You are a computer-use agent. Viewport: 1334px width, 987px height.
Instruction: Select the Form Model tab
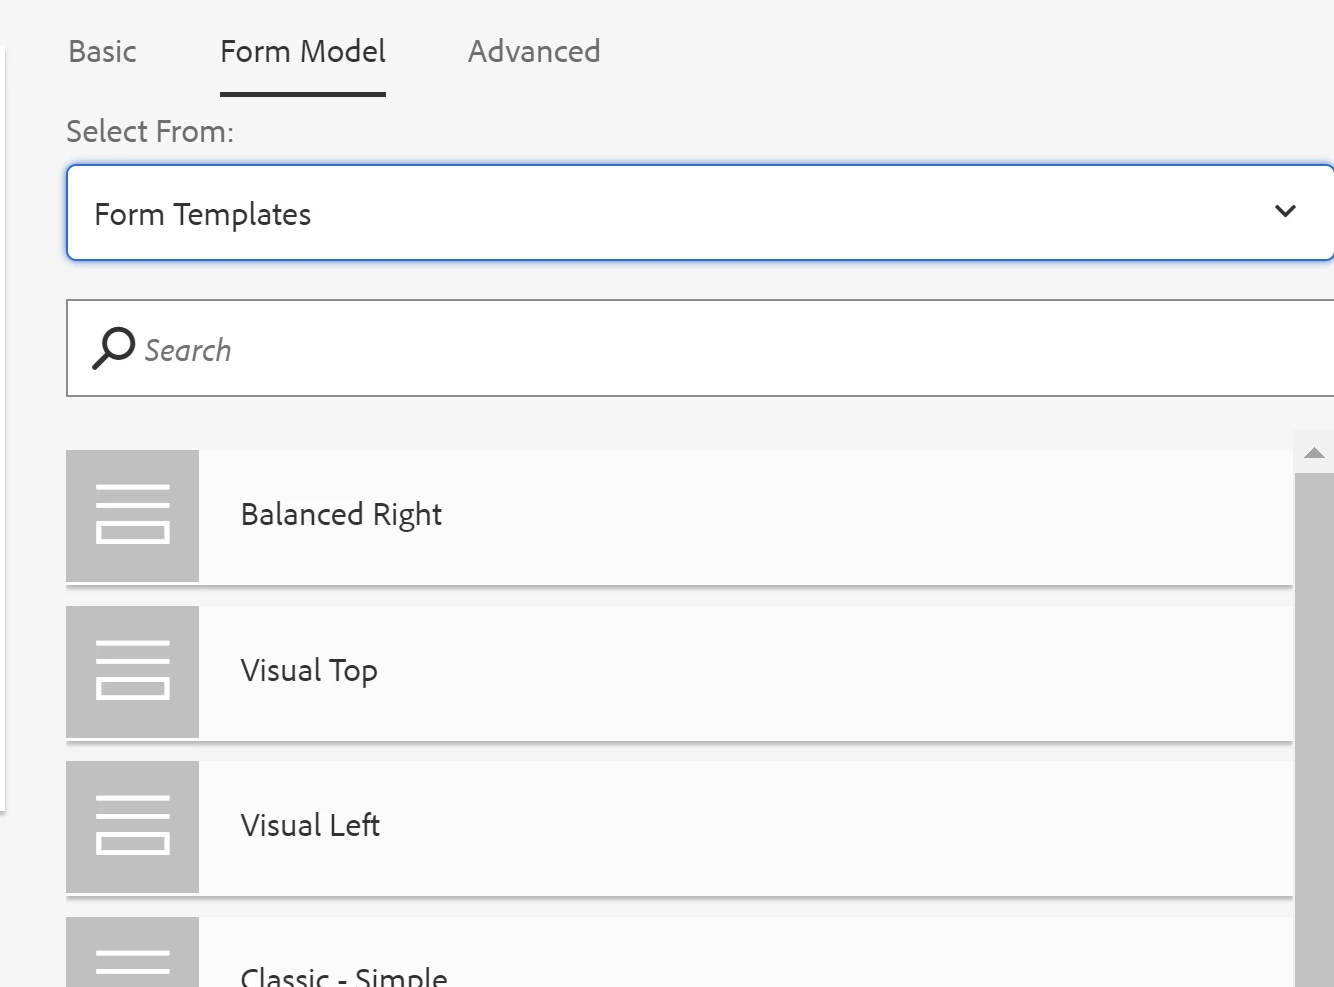302,52
